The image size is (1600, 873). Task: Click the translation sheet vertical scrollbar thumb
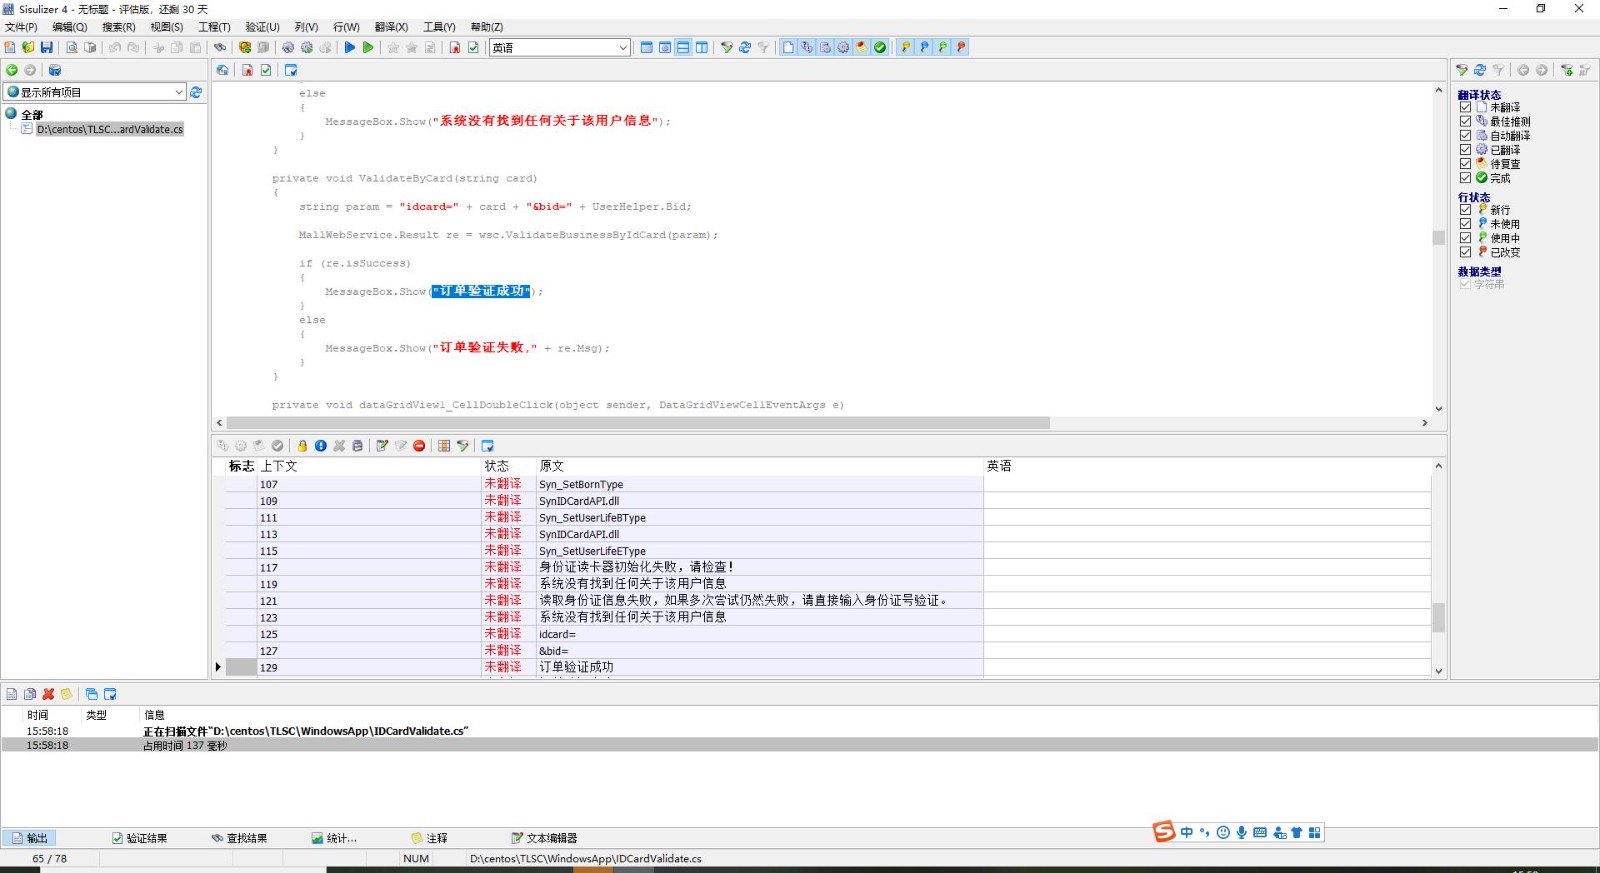point(1439,617)
